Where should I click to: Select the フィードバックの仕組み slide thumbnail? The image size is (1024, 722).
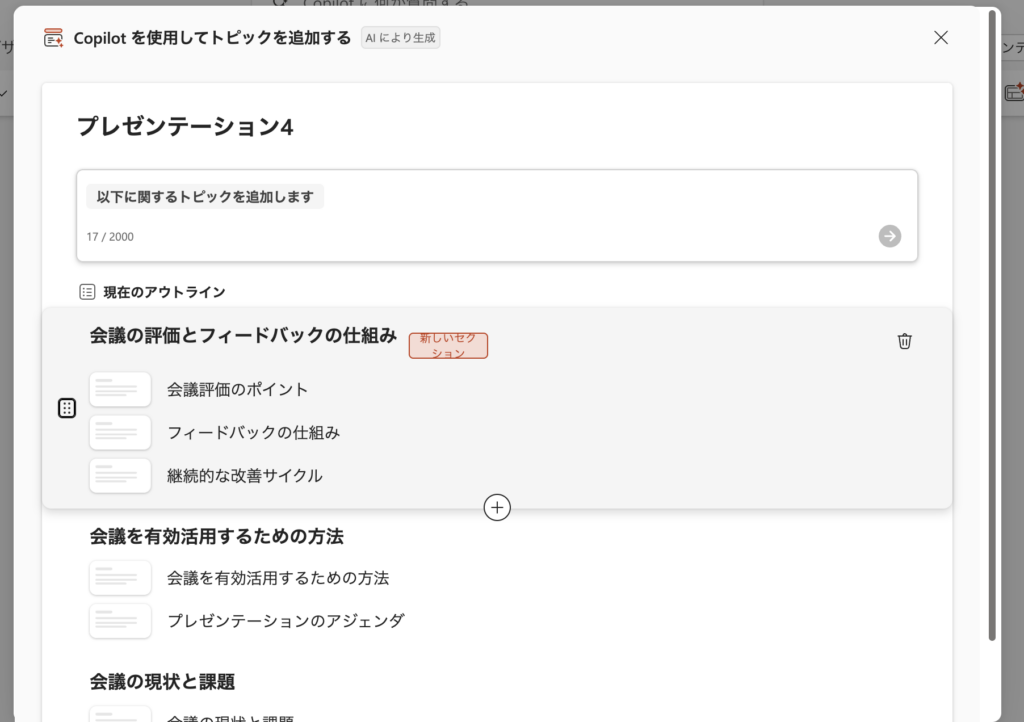point(120,433)
